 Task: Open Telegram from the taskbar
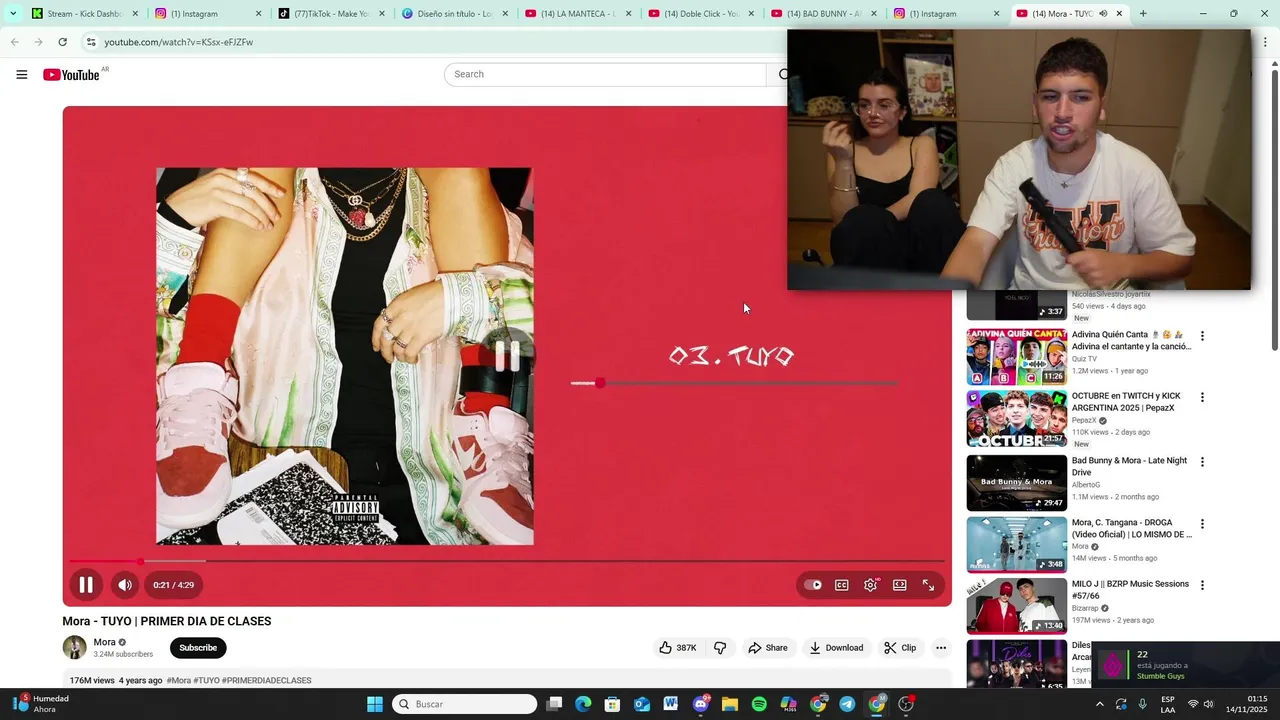coord(847,704)
